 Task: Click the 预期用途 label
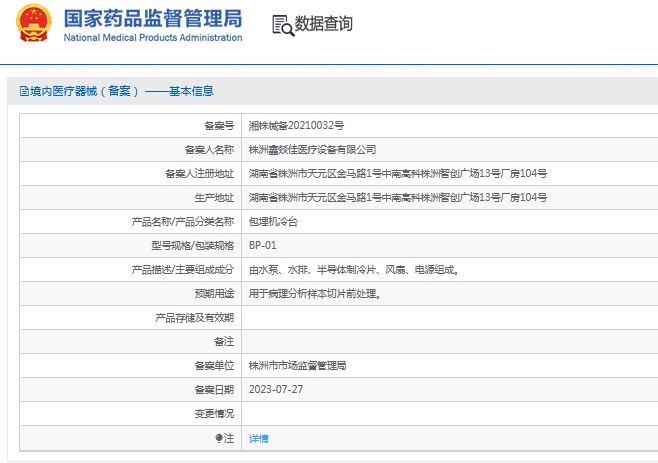(214, 294)
